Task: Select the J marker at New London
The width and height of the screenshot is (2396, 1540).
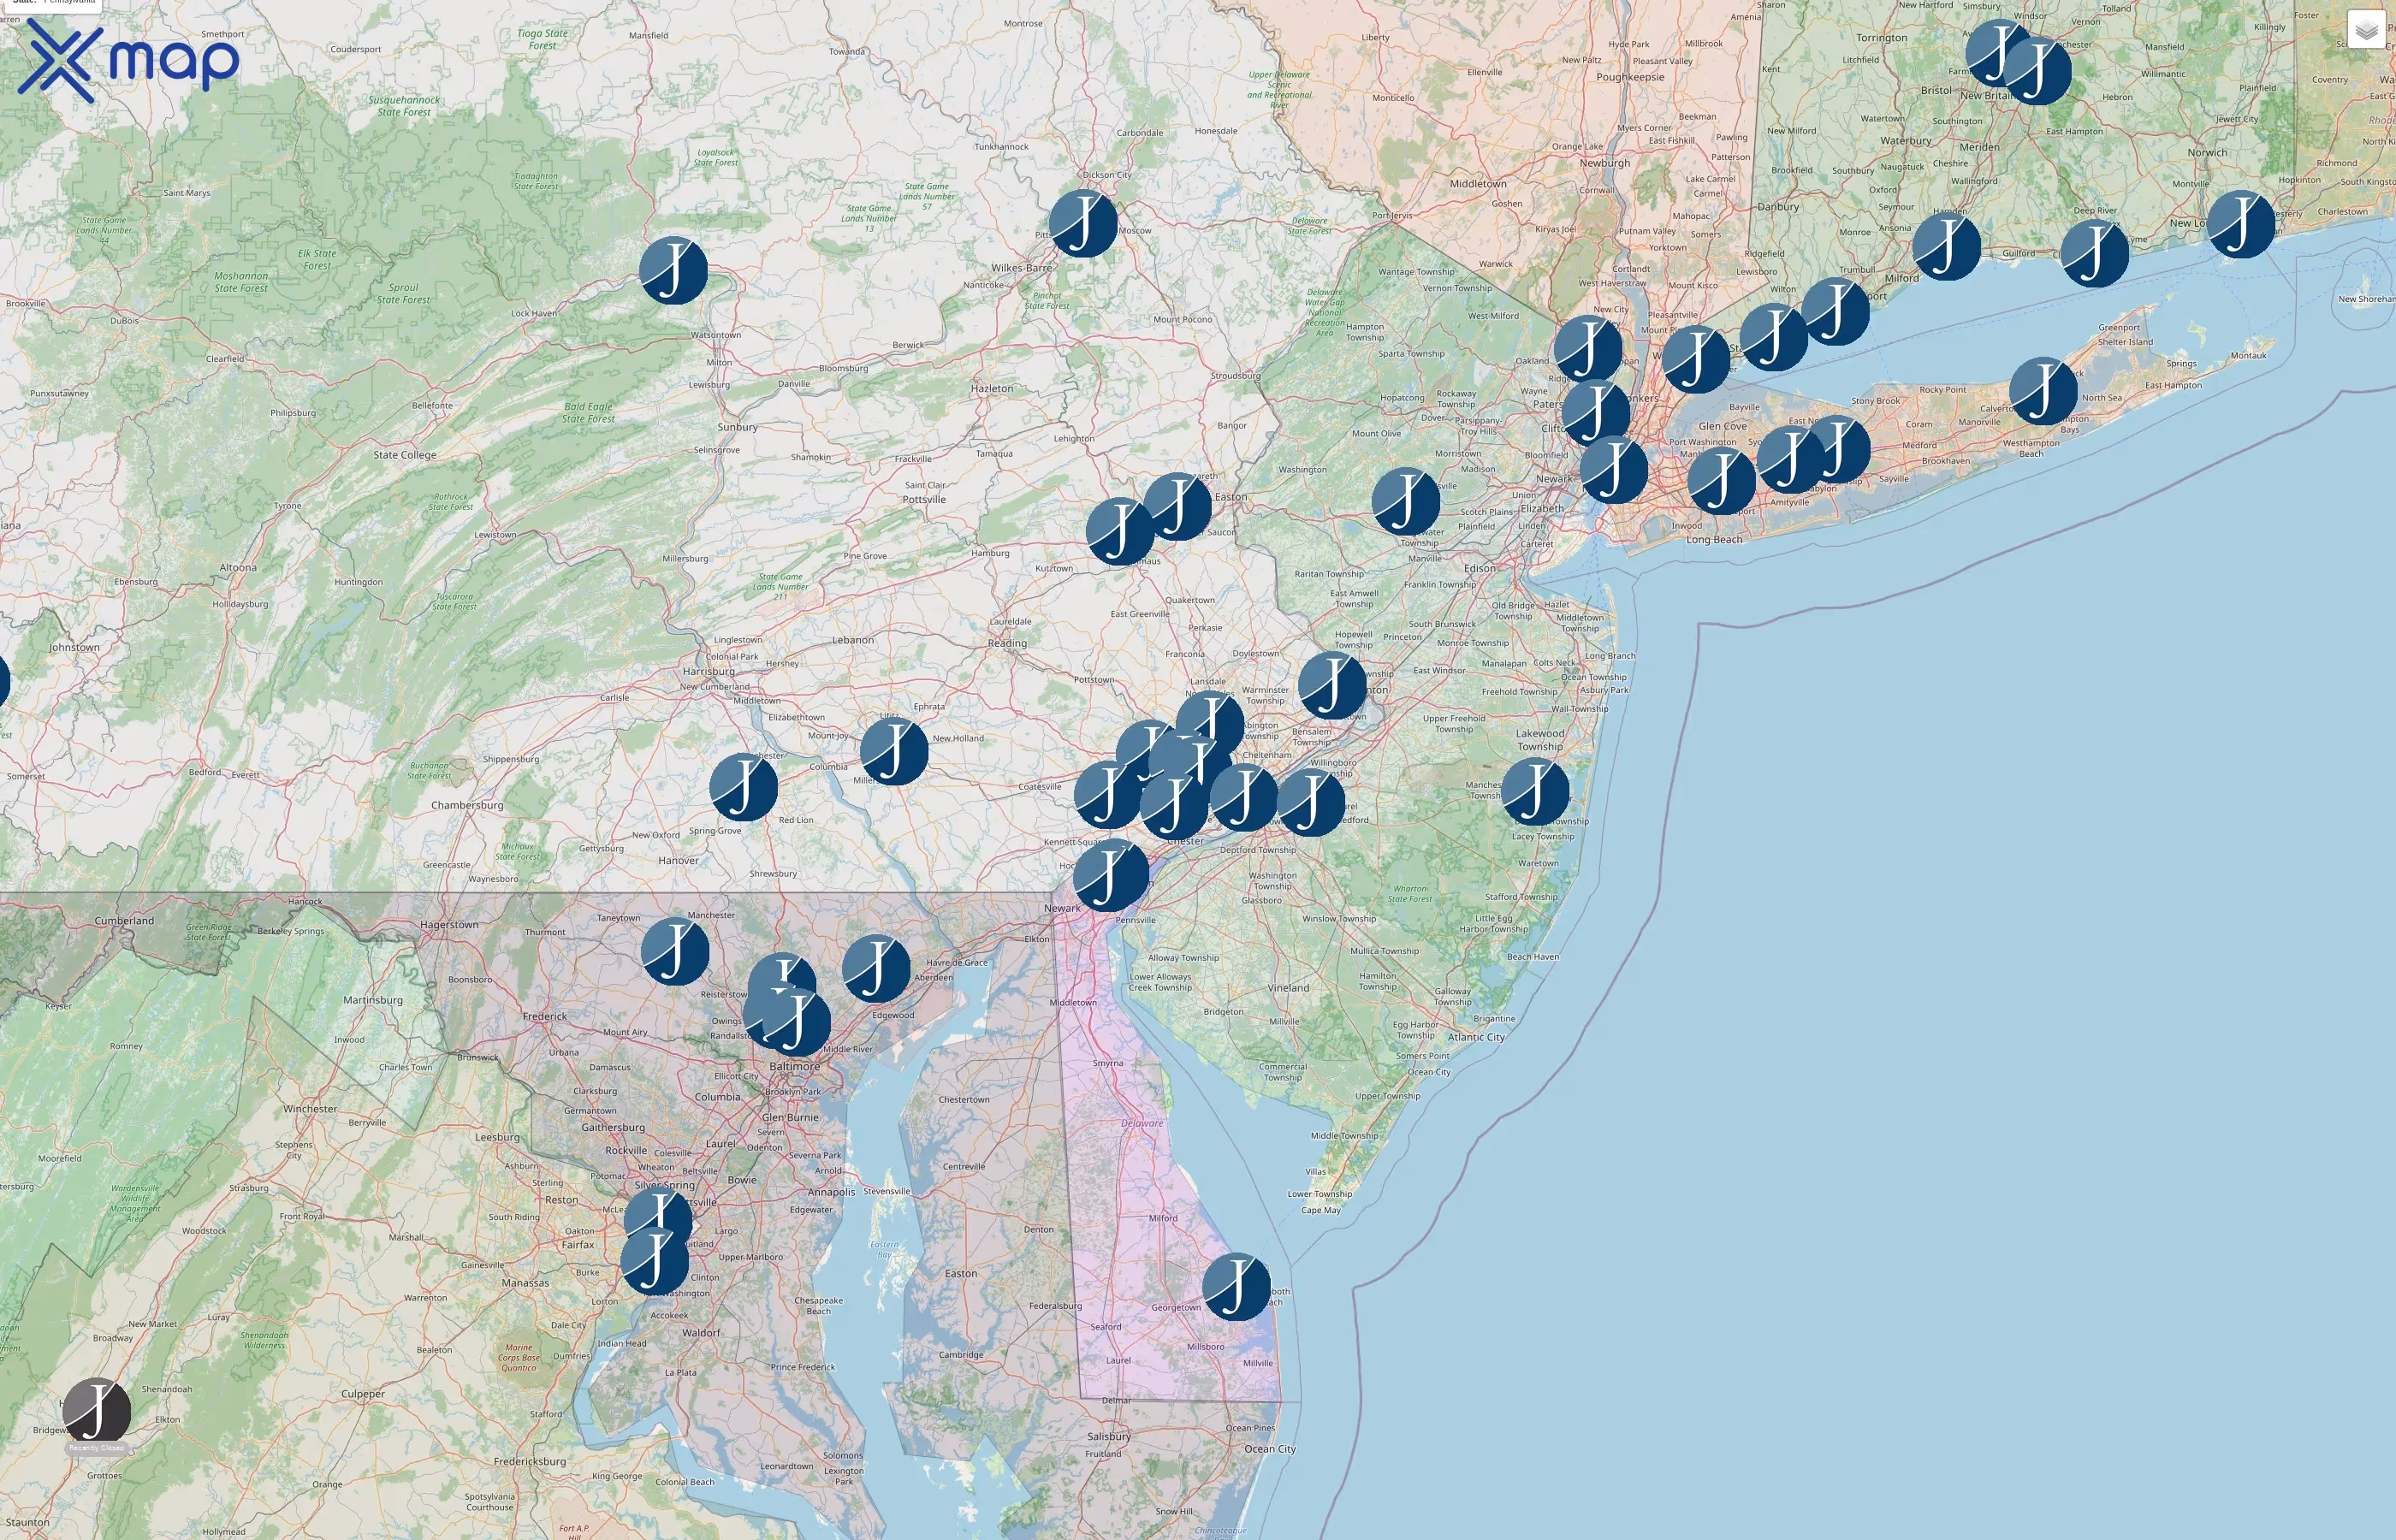Action: point(2240,224)
